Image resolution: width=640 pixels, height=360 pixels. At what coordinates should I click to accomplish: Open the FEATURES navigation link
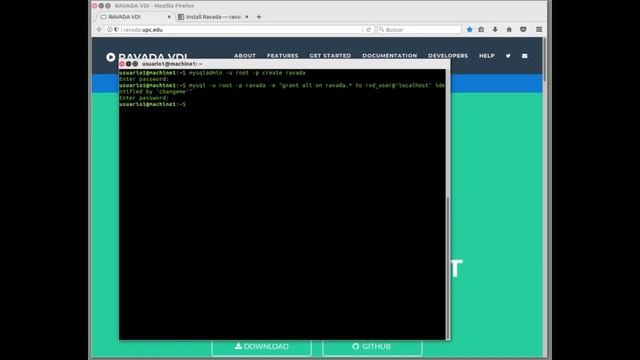(282, 56)
